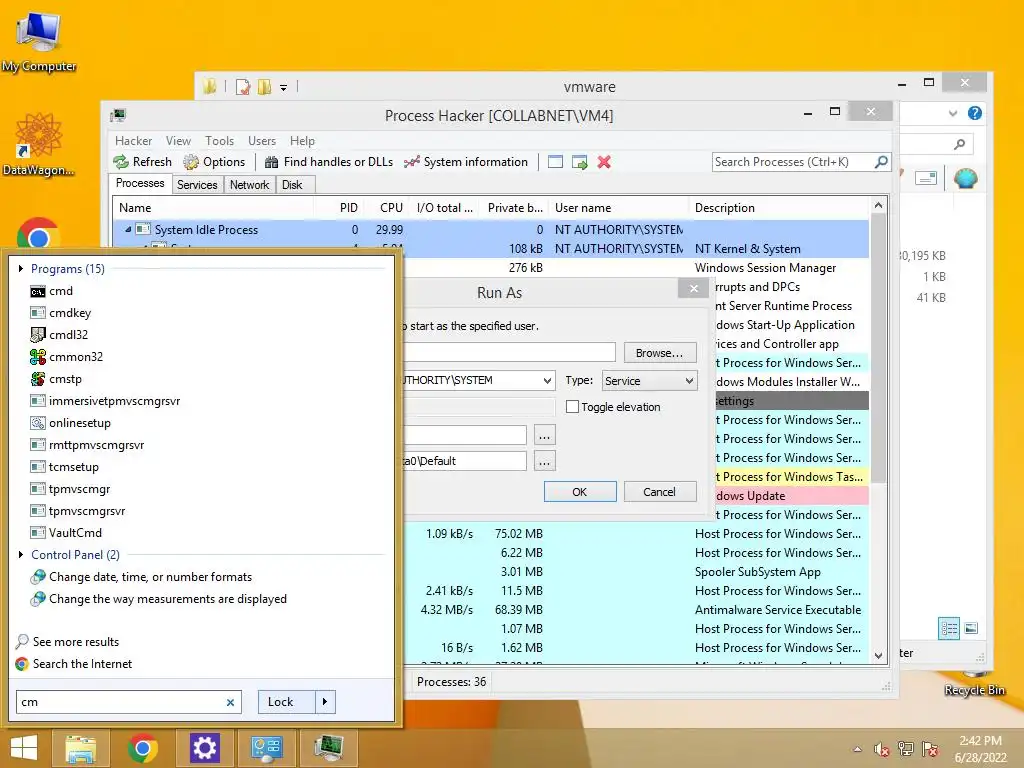This screenshot has height=768, width=1024.
Task: Click the find window and thread icon
Action: pyautogui.click(x=579, y=162)
